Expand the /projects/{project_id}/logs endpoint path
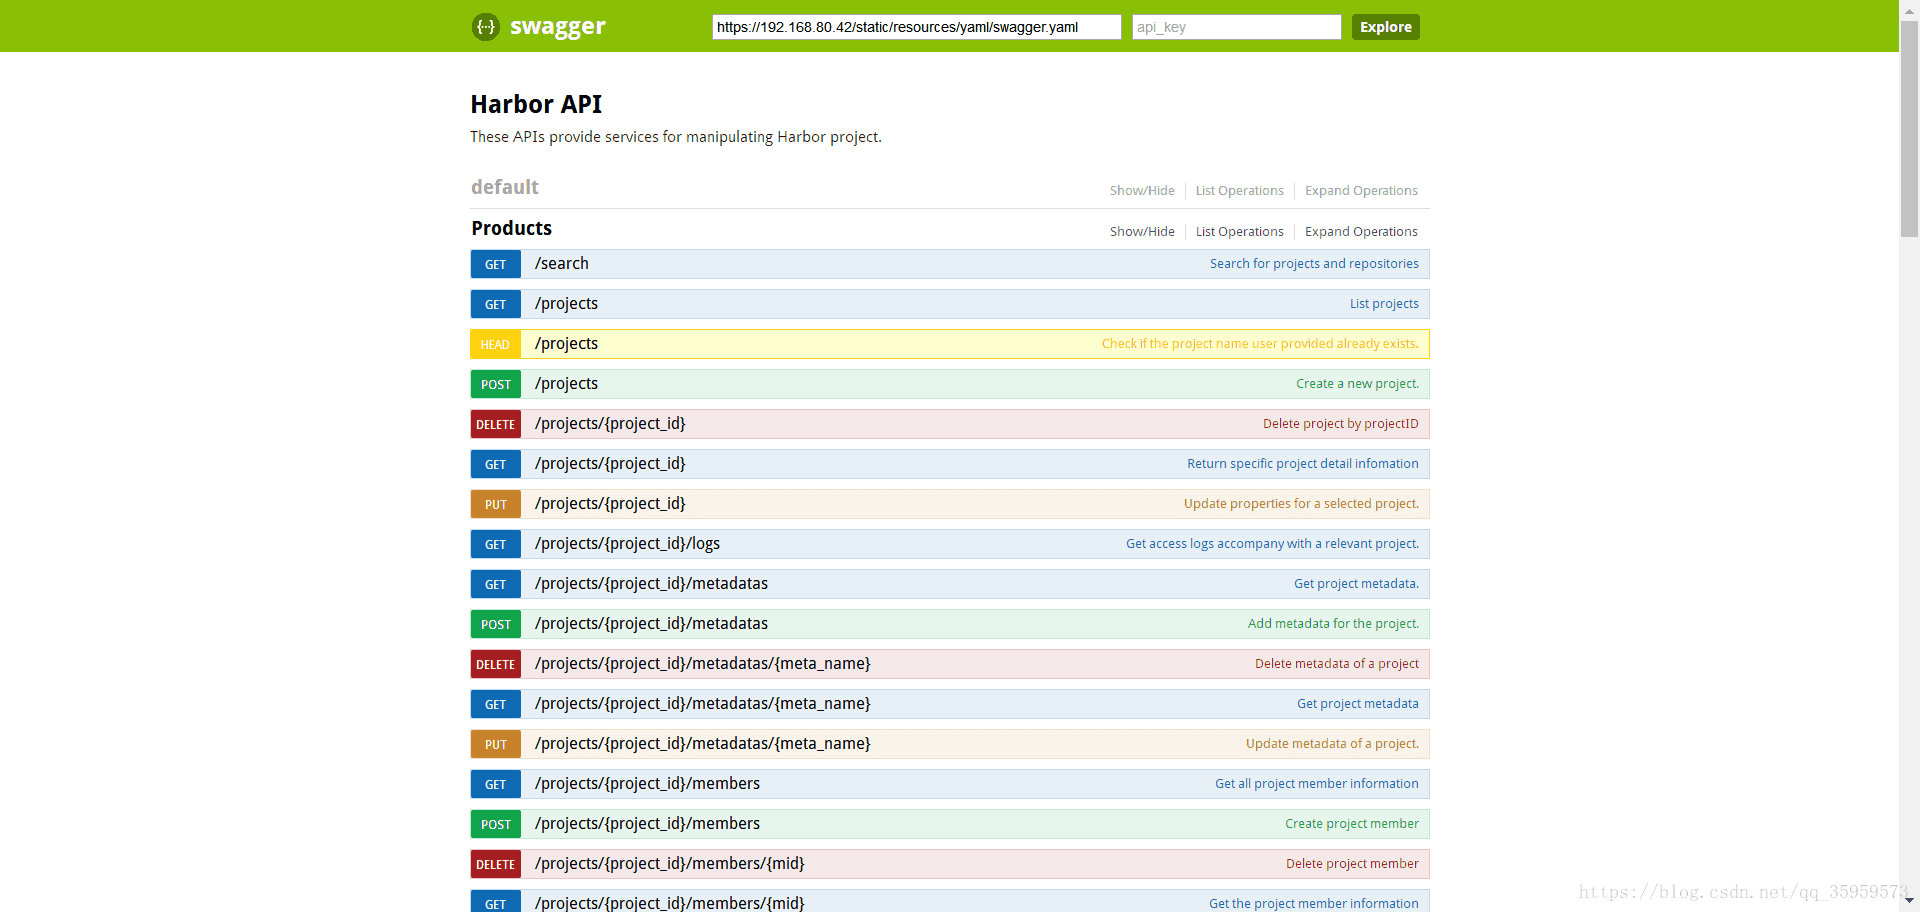This screenshot has width=1920, height=912. [627, 544]
